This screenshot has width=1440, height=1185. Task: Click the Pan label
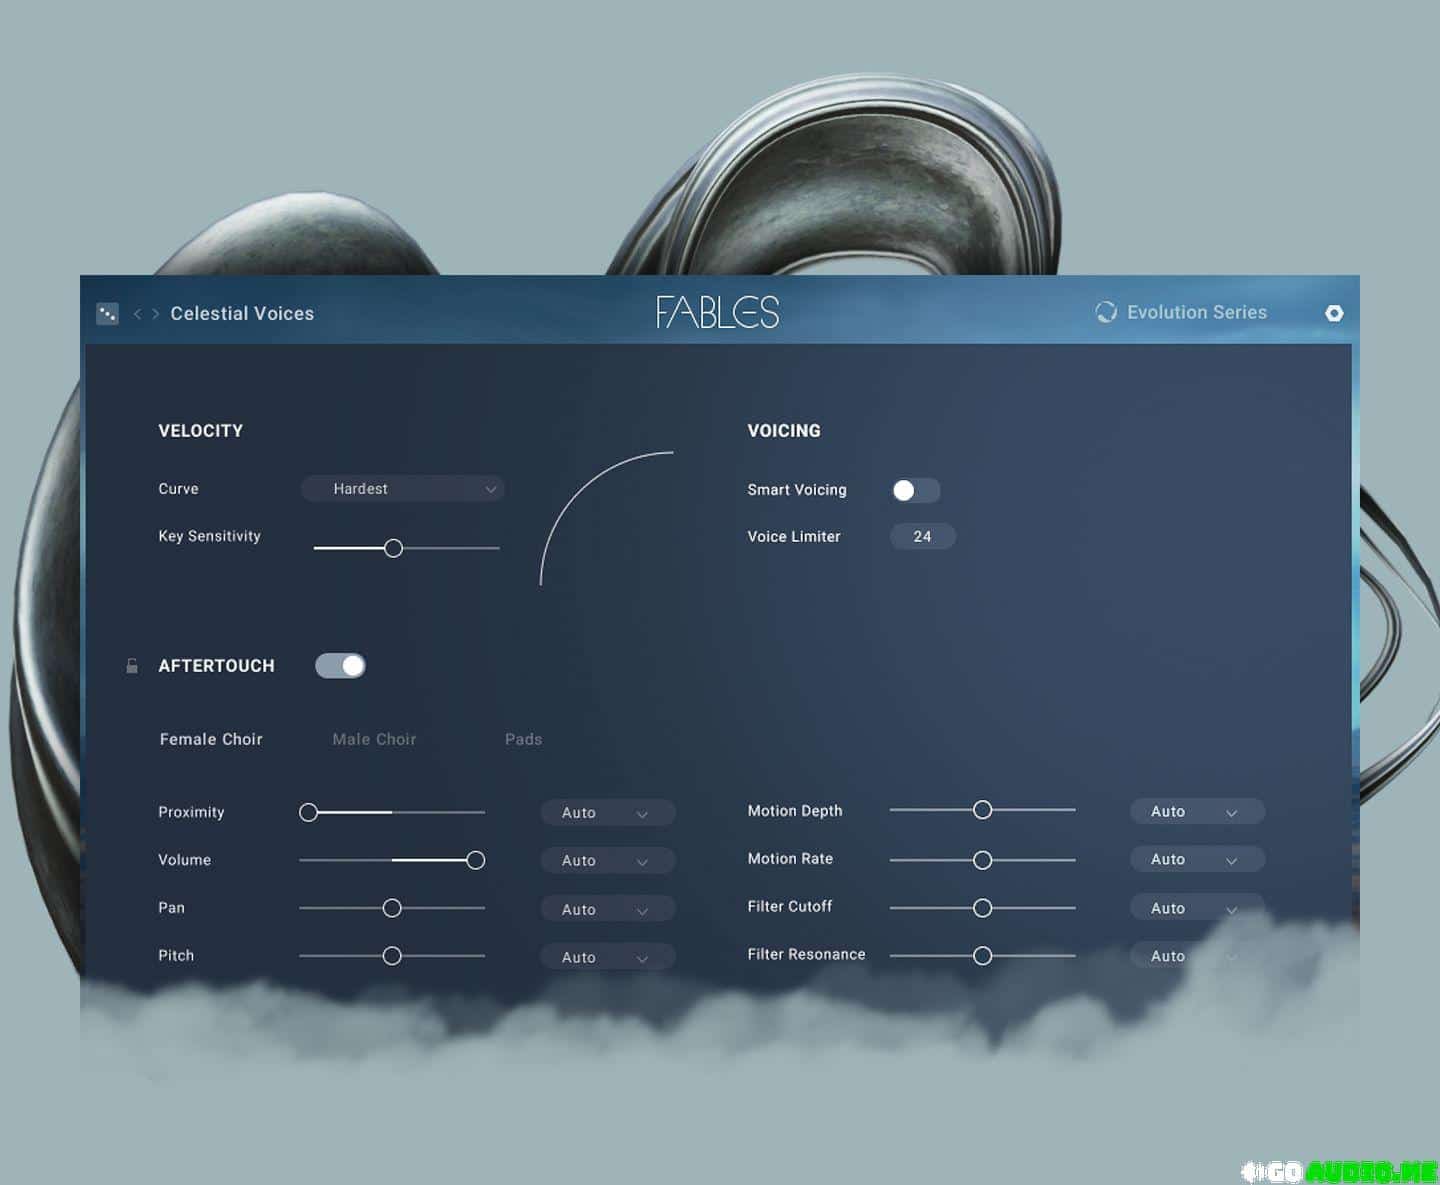pyautogui.click(x=171, y=908)
